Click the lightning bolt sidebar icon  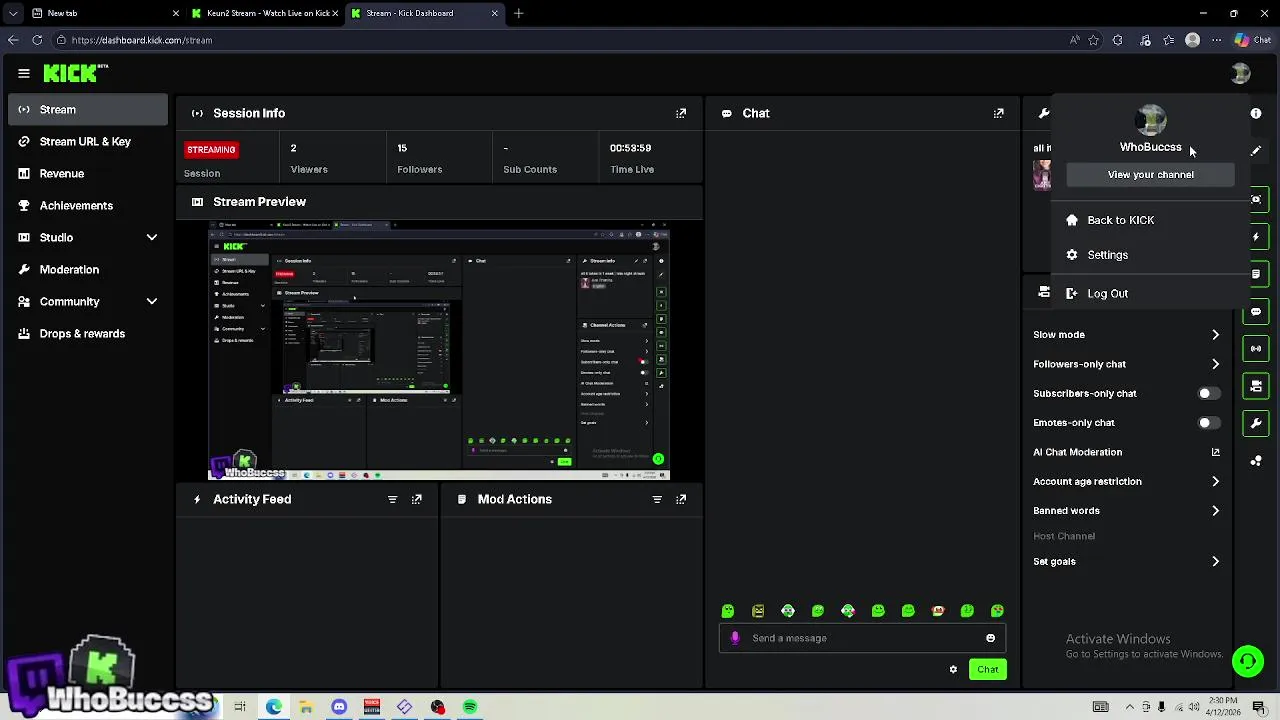1256,237
